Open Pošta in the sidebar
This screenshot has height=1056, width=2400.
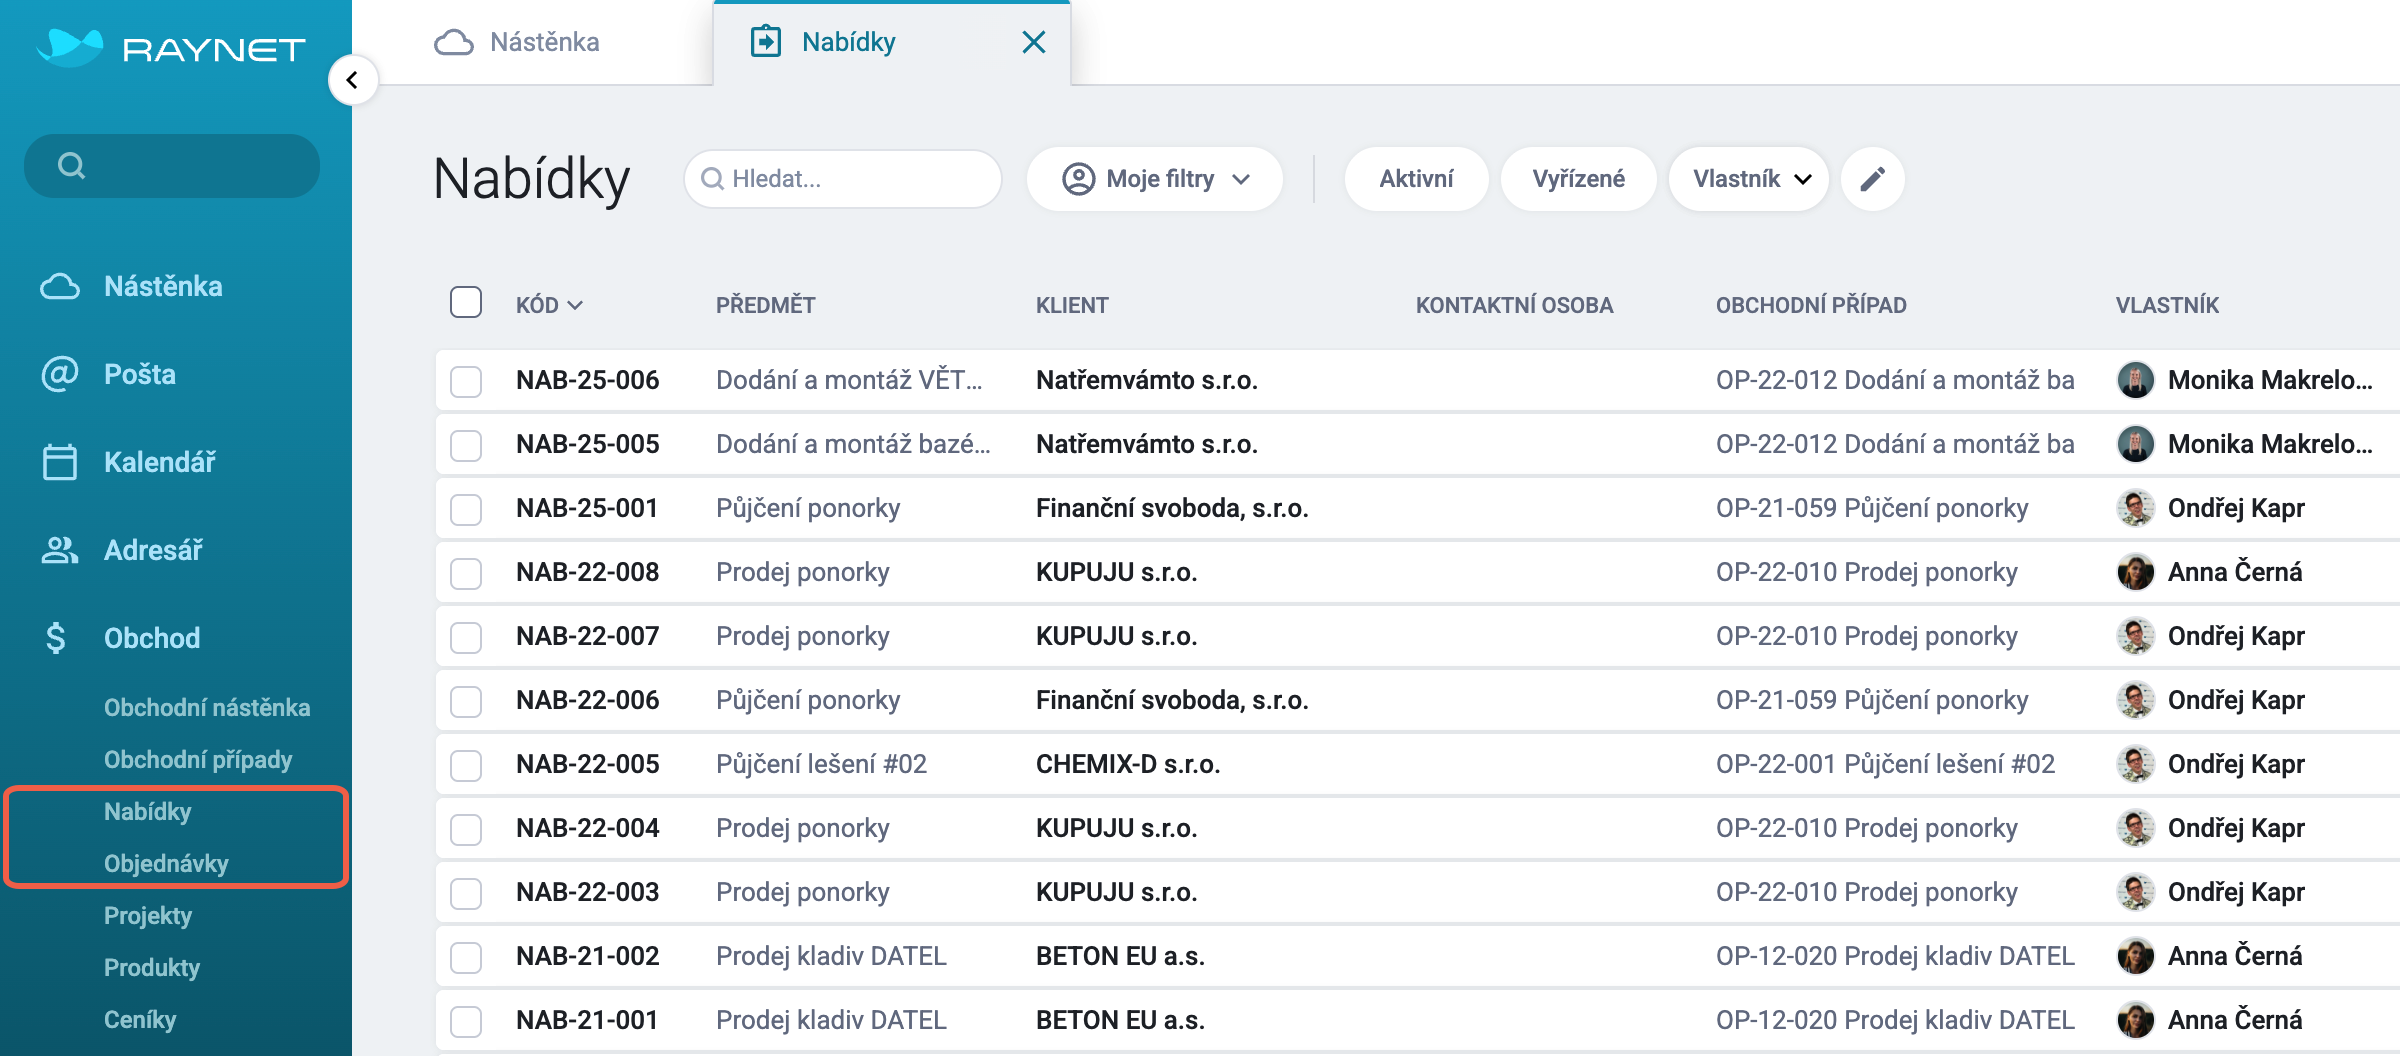pyautogui.click(x=140, y=374)
